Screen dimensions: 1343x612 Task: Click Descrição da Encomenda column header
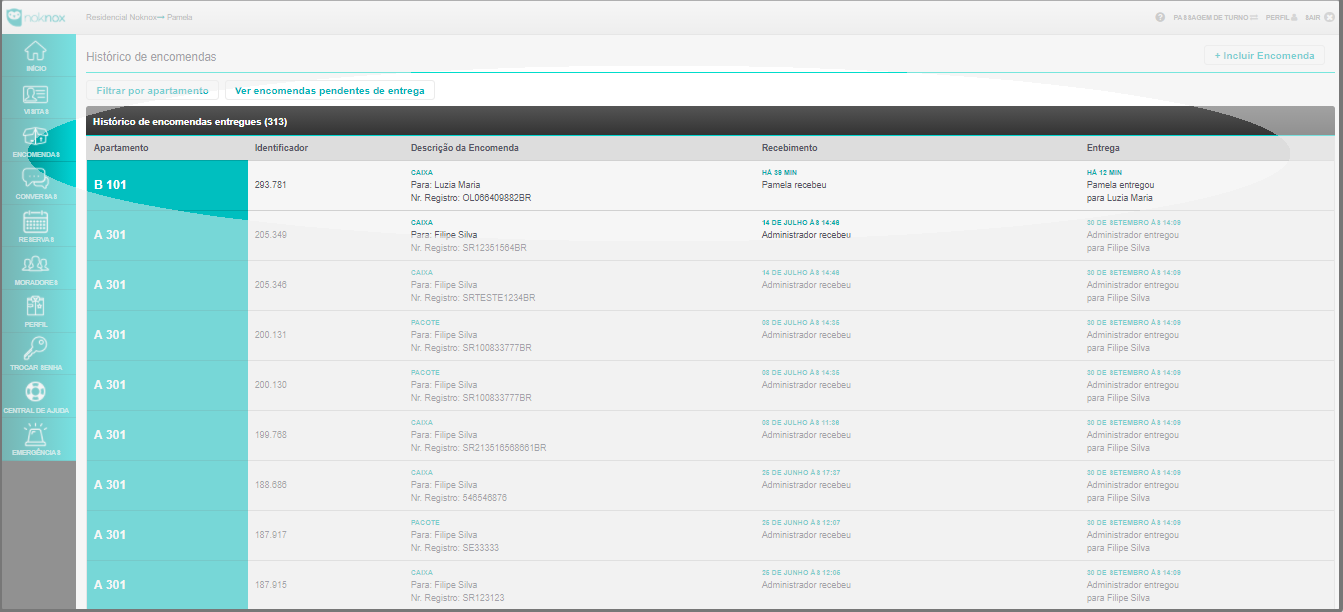(464, 148)
